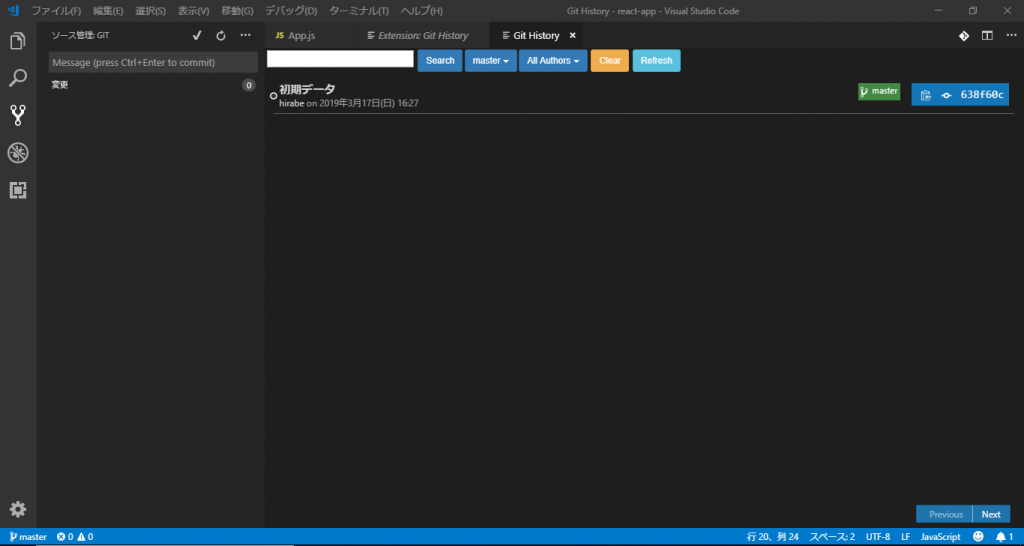Open the 選択(S) menu

tap(150, 11)
